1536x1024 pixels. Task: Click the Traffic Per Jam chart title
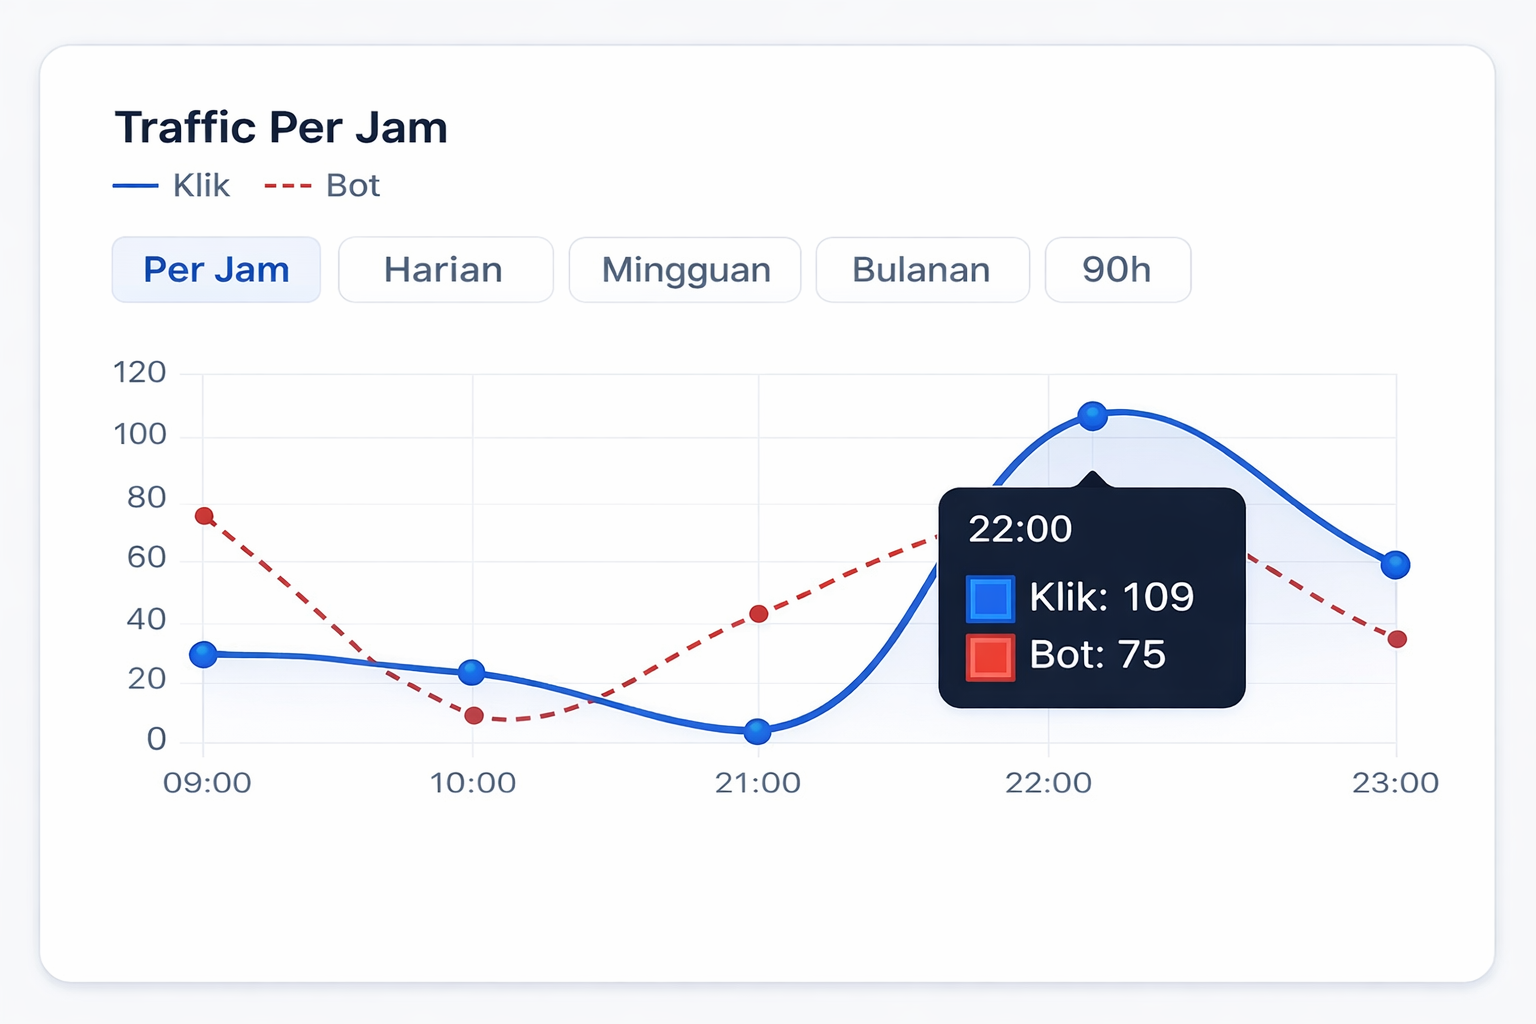point(281,126)
